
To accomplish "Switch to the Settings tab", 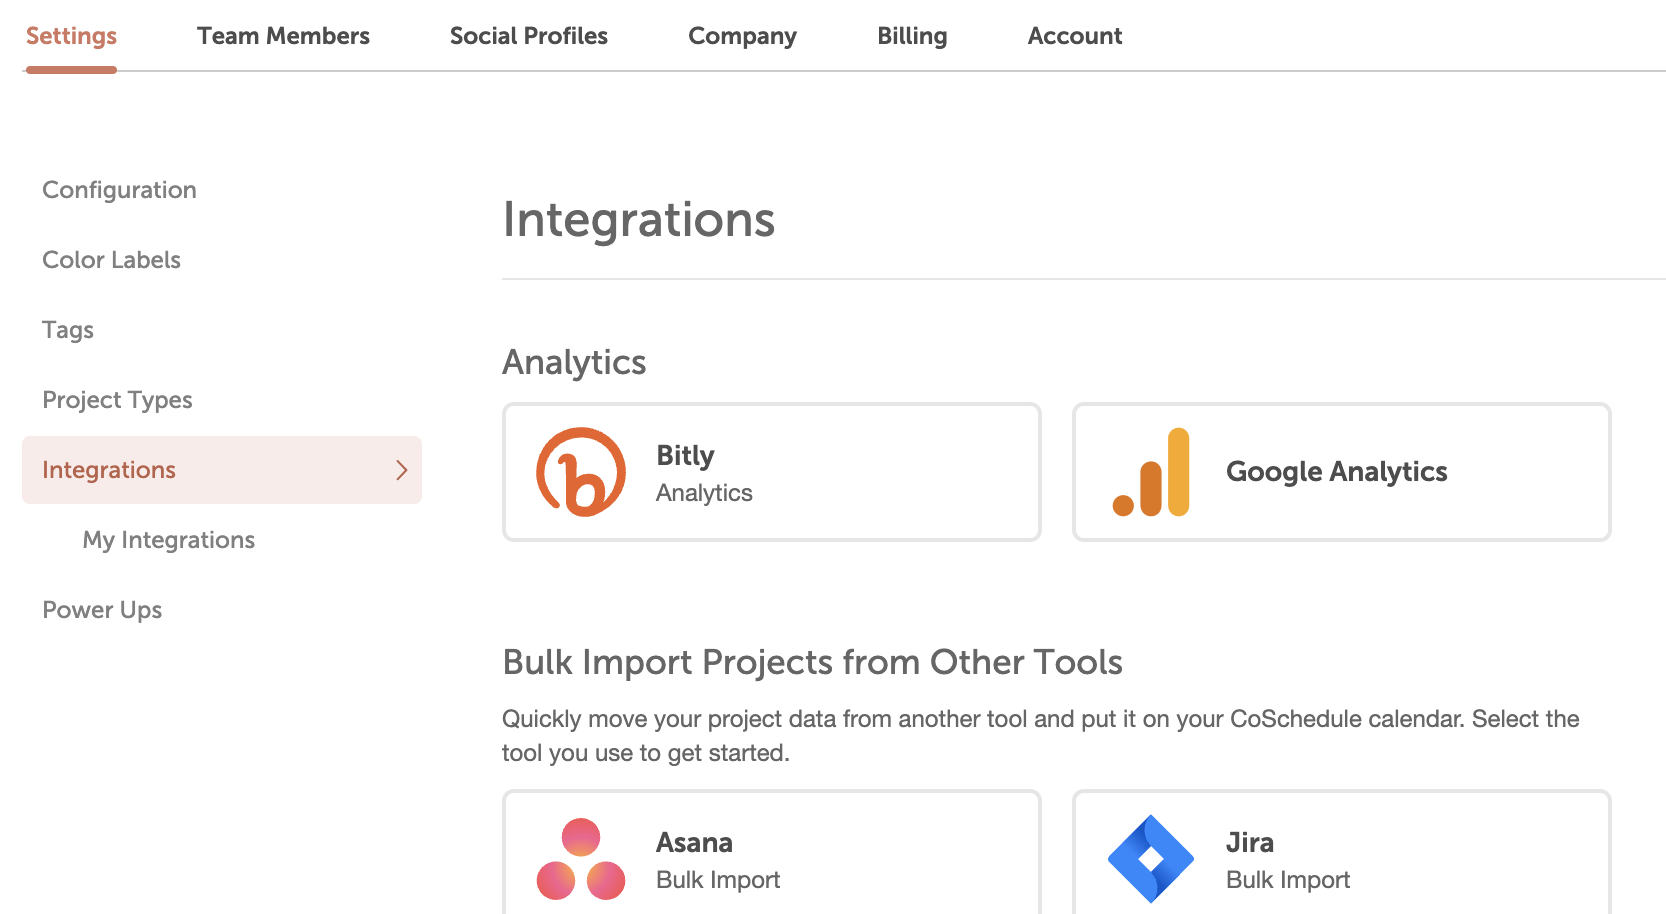I will coord(71,36).
